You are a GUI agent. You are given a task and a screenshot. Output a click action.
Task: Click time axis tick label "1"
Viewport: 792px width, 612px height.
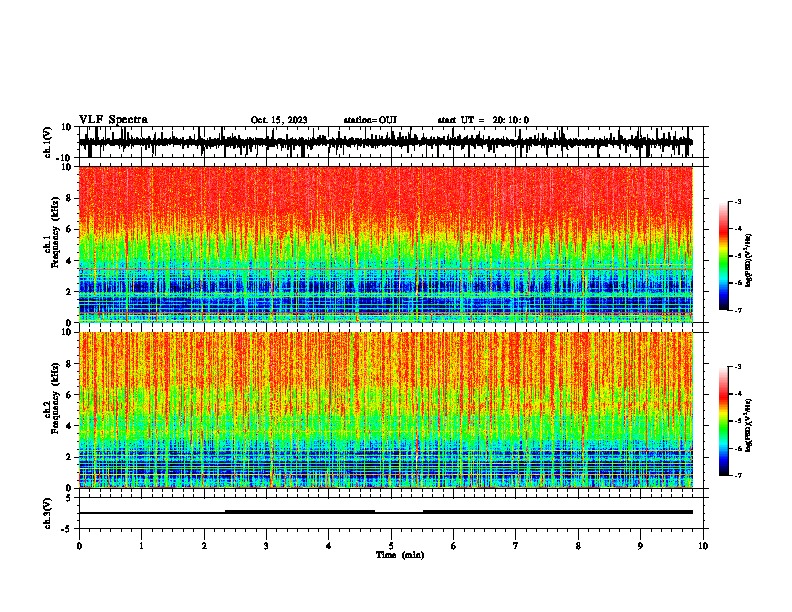pyautogui.click(x=141, y=546)
